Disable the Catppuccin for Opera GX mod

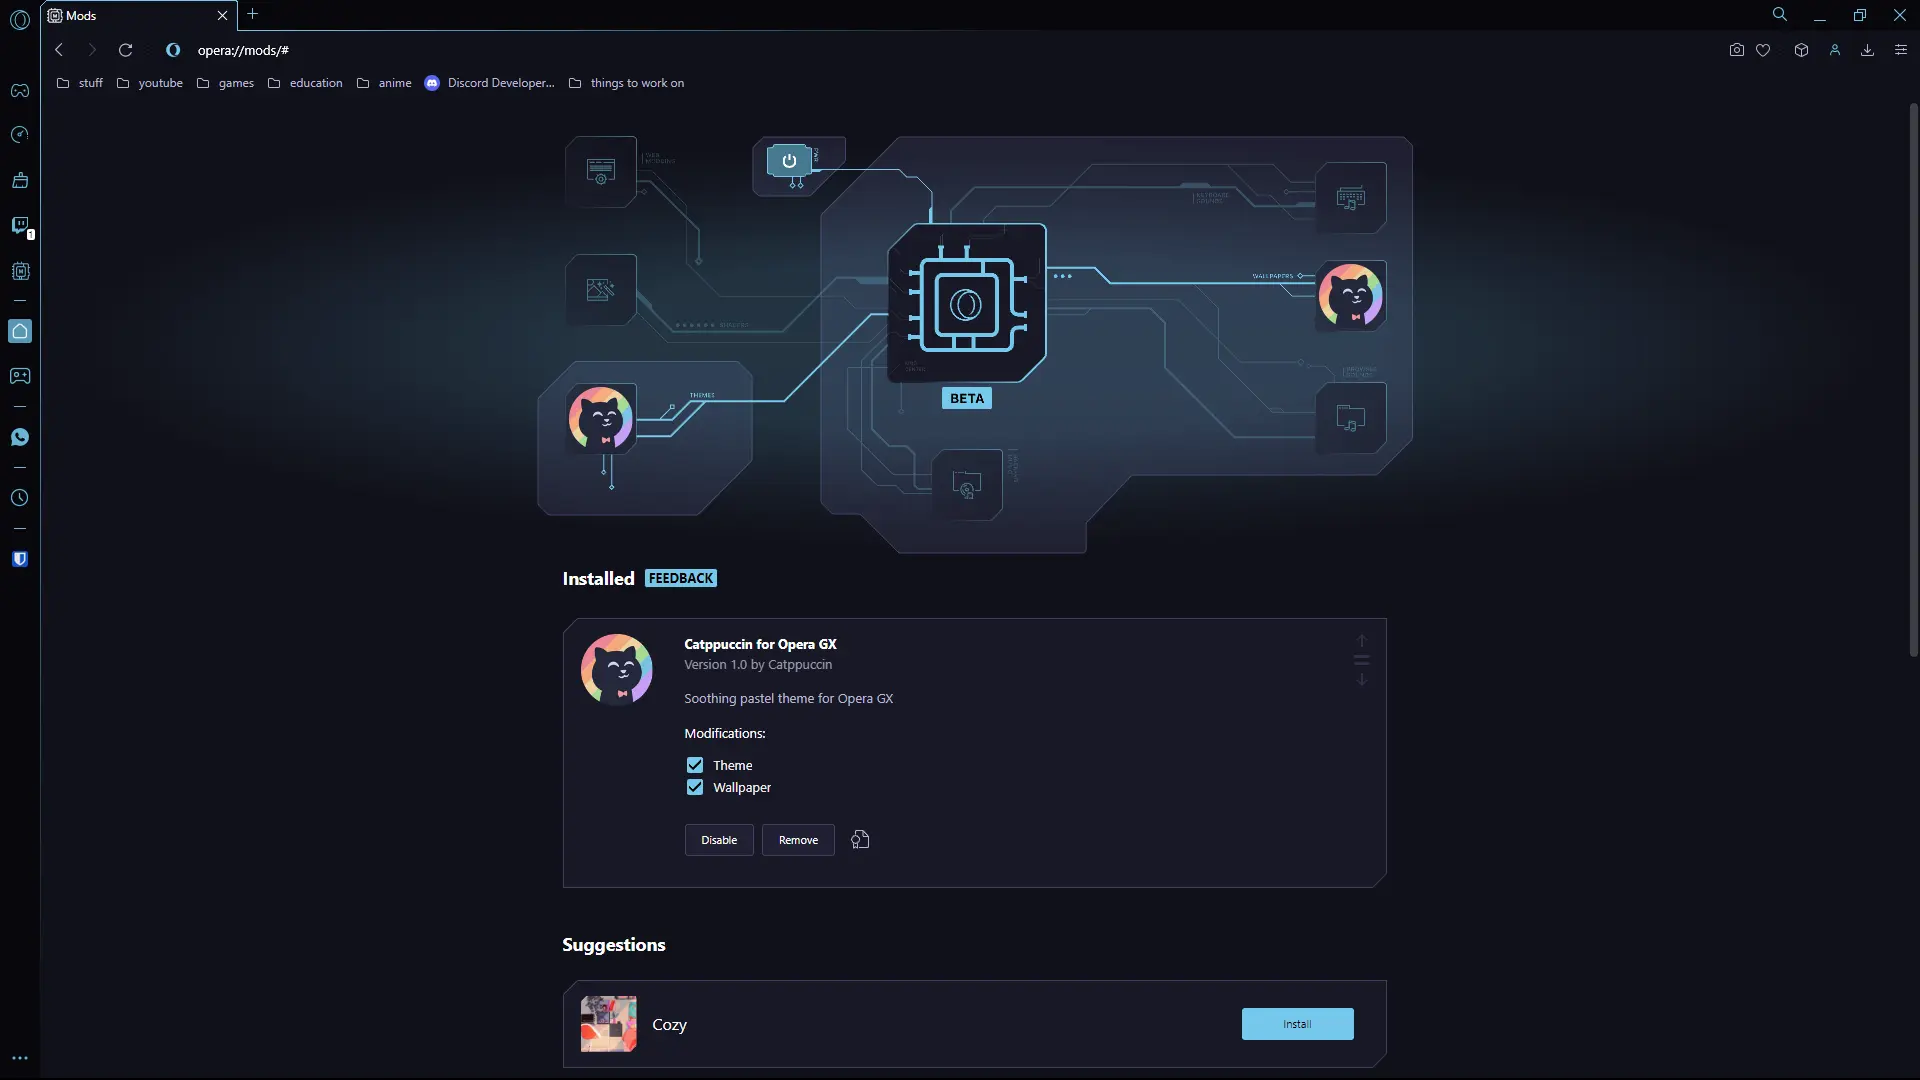pos(719,840)
